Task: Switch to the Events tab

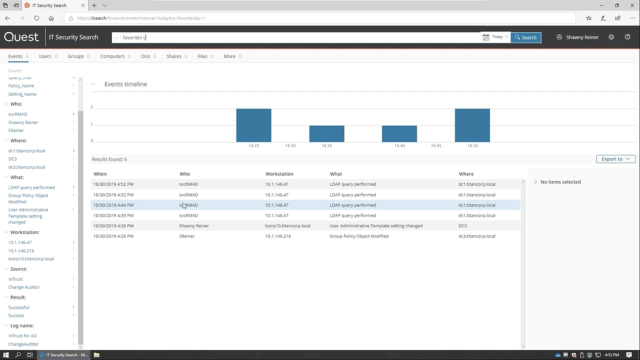Action: tap(18, 56)
